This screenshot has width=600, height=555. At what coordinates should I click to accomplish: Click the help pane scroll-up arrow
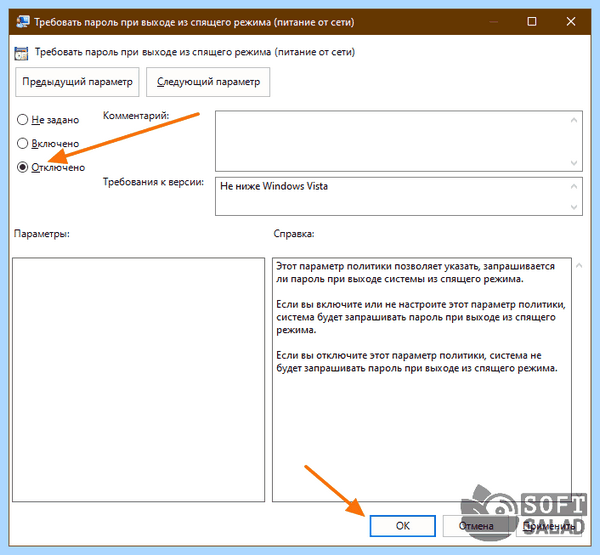coord(579,265)
